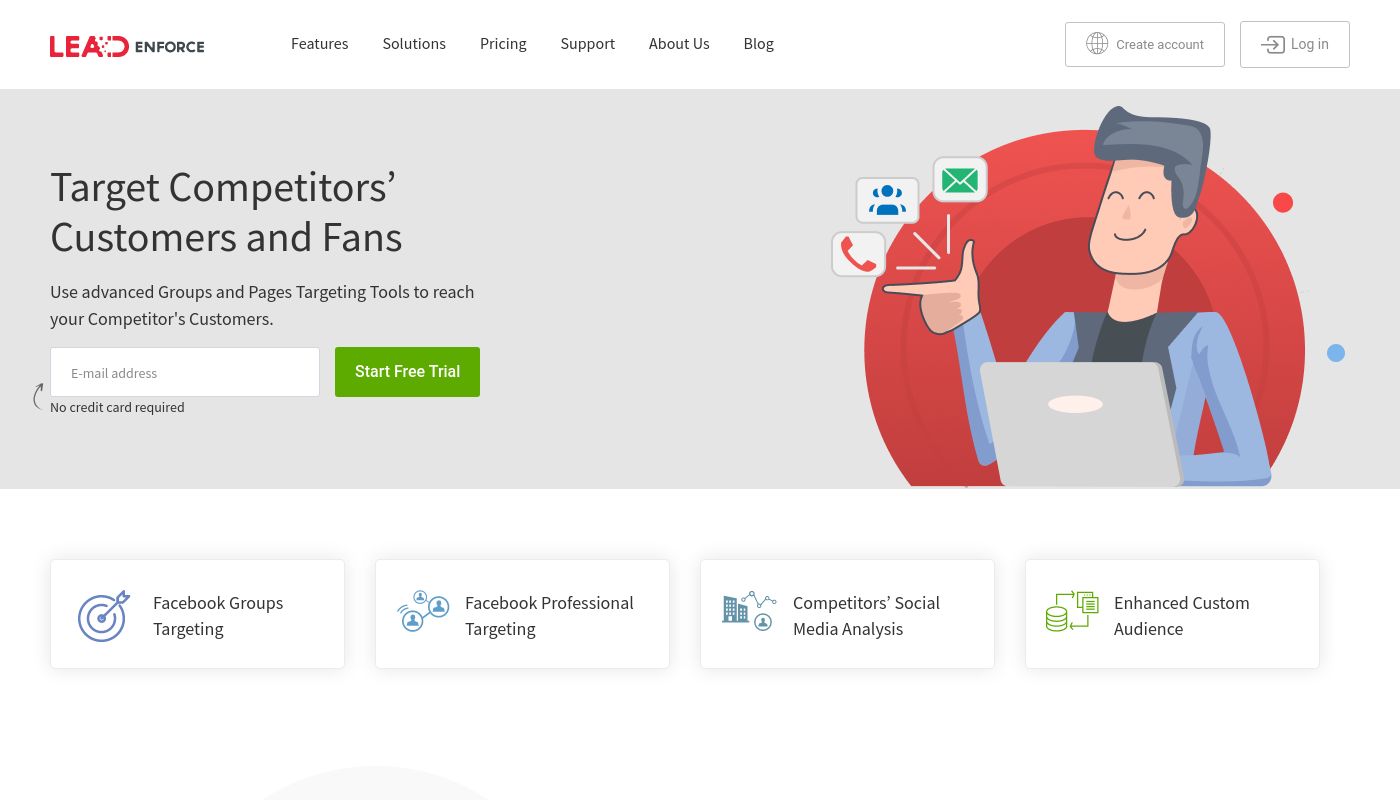Click the LEAD ENFORCE logo

click(x=127, y=46)
